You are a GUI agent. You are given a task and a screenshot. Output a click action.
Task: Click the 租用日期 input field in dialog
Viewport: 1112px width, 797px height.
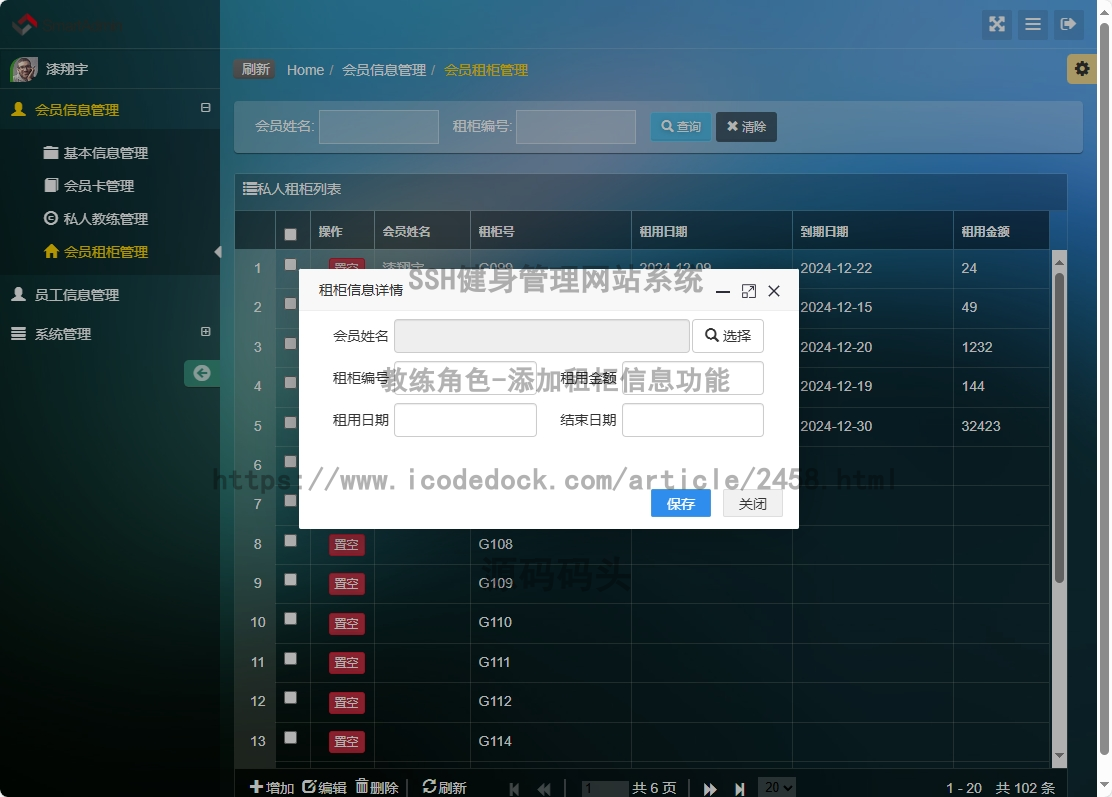(465, 420)
